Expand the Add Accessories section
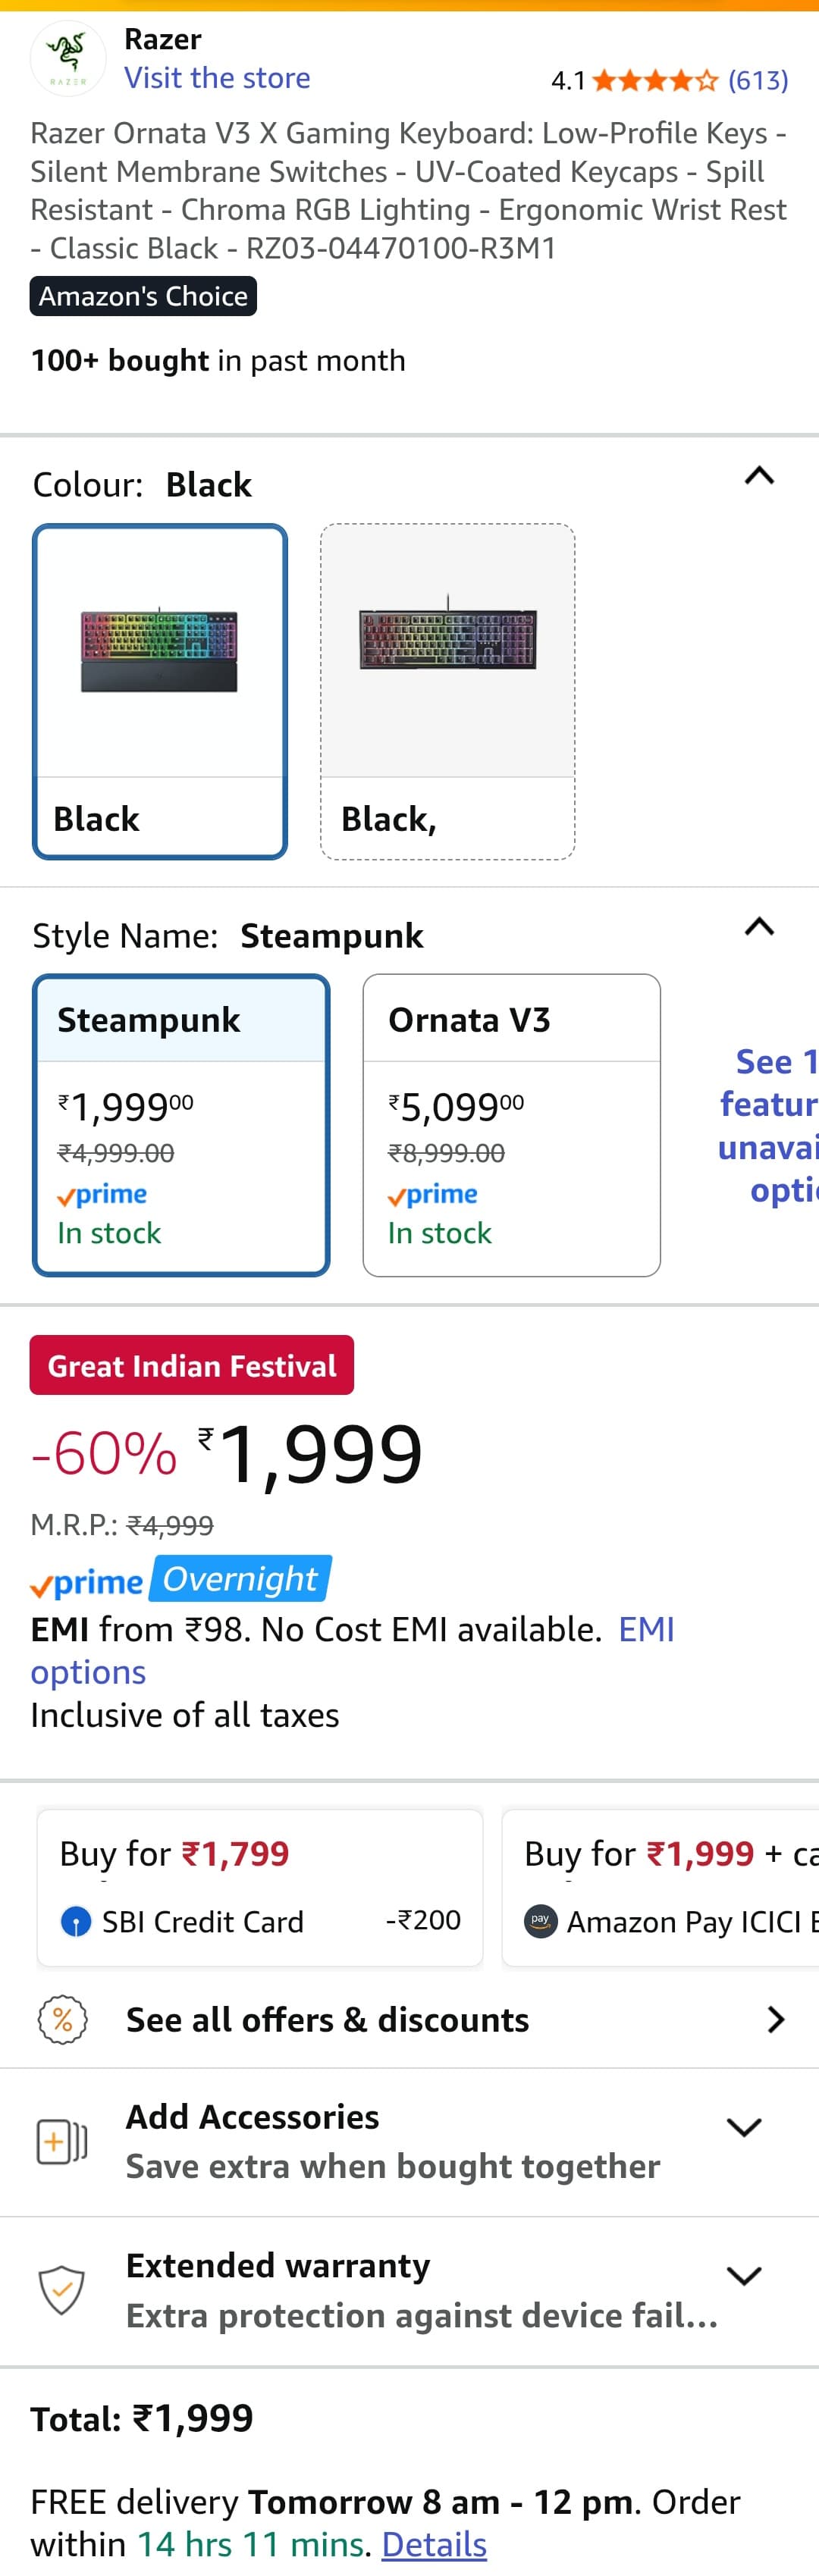Viewport: 819px width, 2576px height. [x=744, y=2127]
